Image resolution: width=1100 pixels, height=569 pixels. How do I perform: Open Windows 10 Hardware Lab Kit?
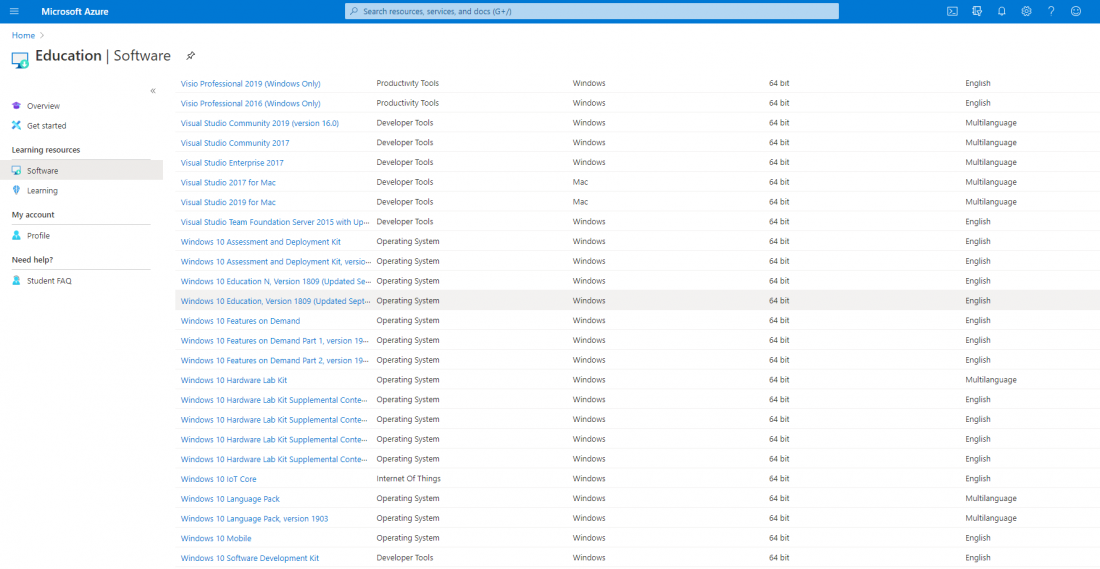click(234, 380)
